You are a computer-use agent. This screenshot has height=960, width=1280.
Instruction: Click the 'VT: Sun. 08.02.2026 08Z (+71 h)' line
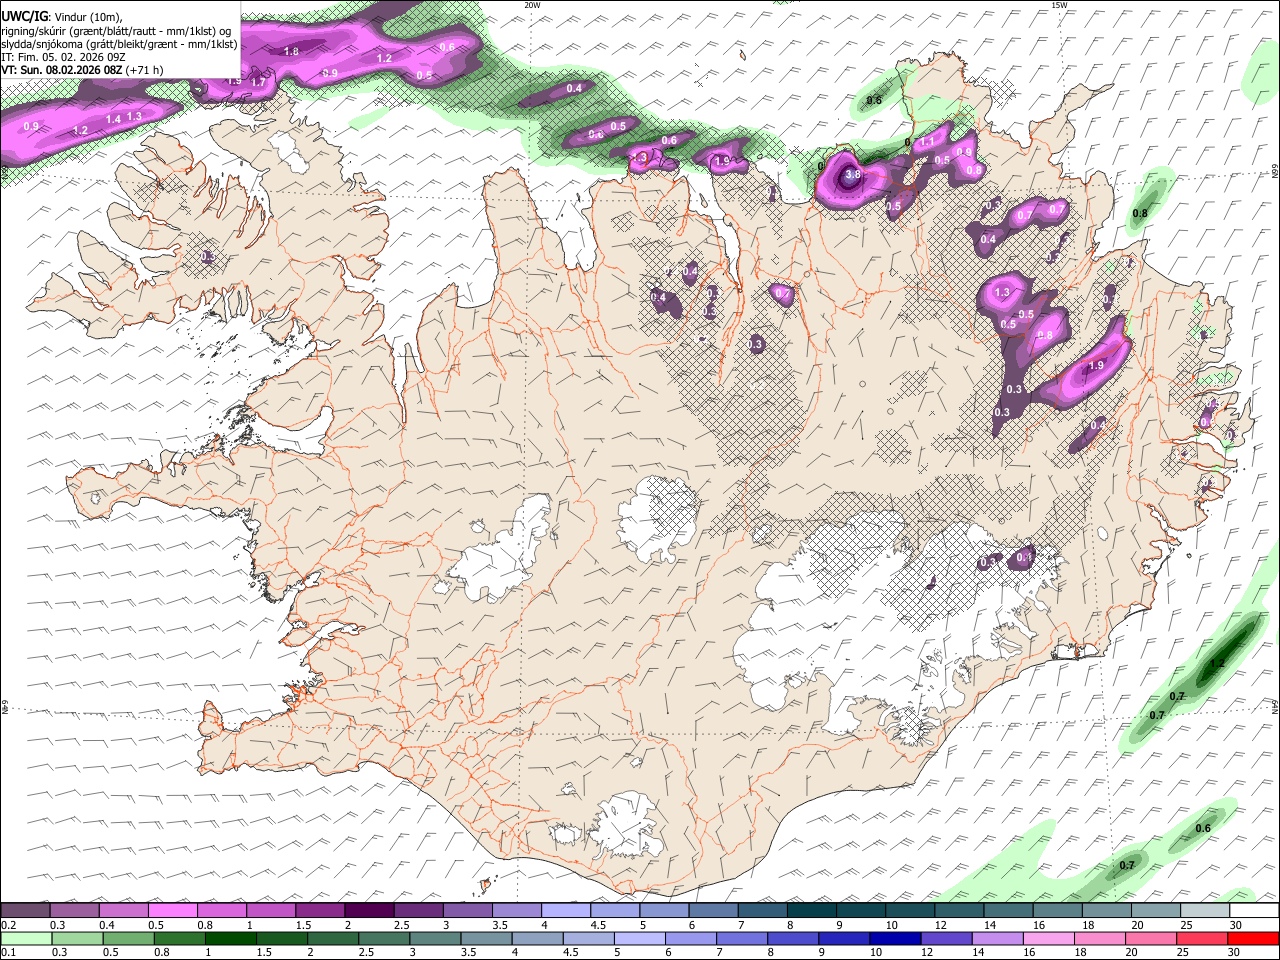(x=82, y=70)
